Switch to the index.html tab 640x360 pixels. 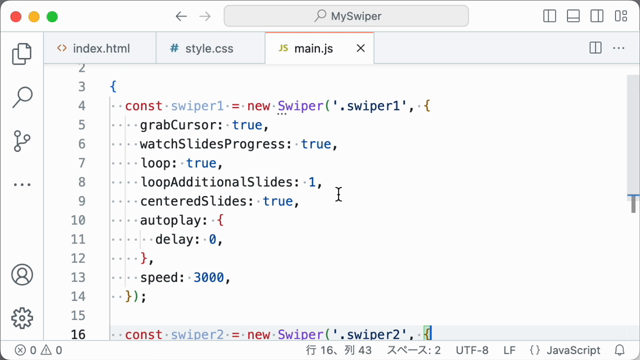(100, 48)
